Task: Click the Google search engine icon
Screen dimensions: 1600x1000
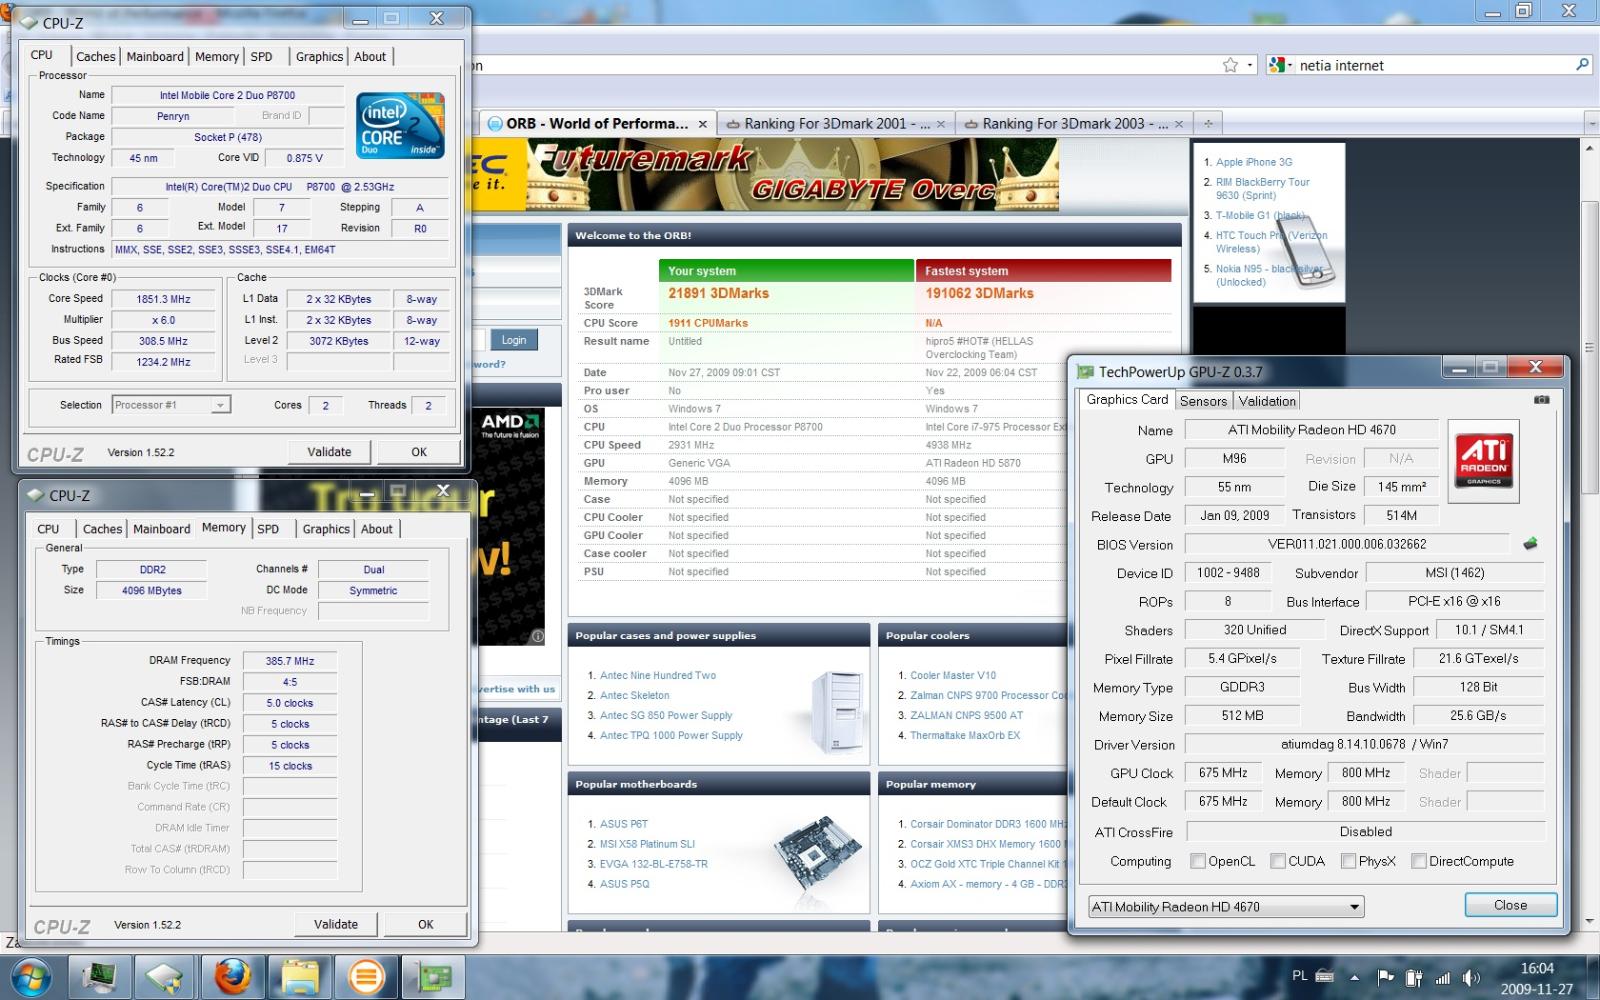Action: click(1276, 65)
